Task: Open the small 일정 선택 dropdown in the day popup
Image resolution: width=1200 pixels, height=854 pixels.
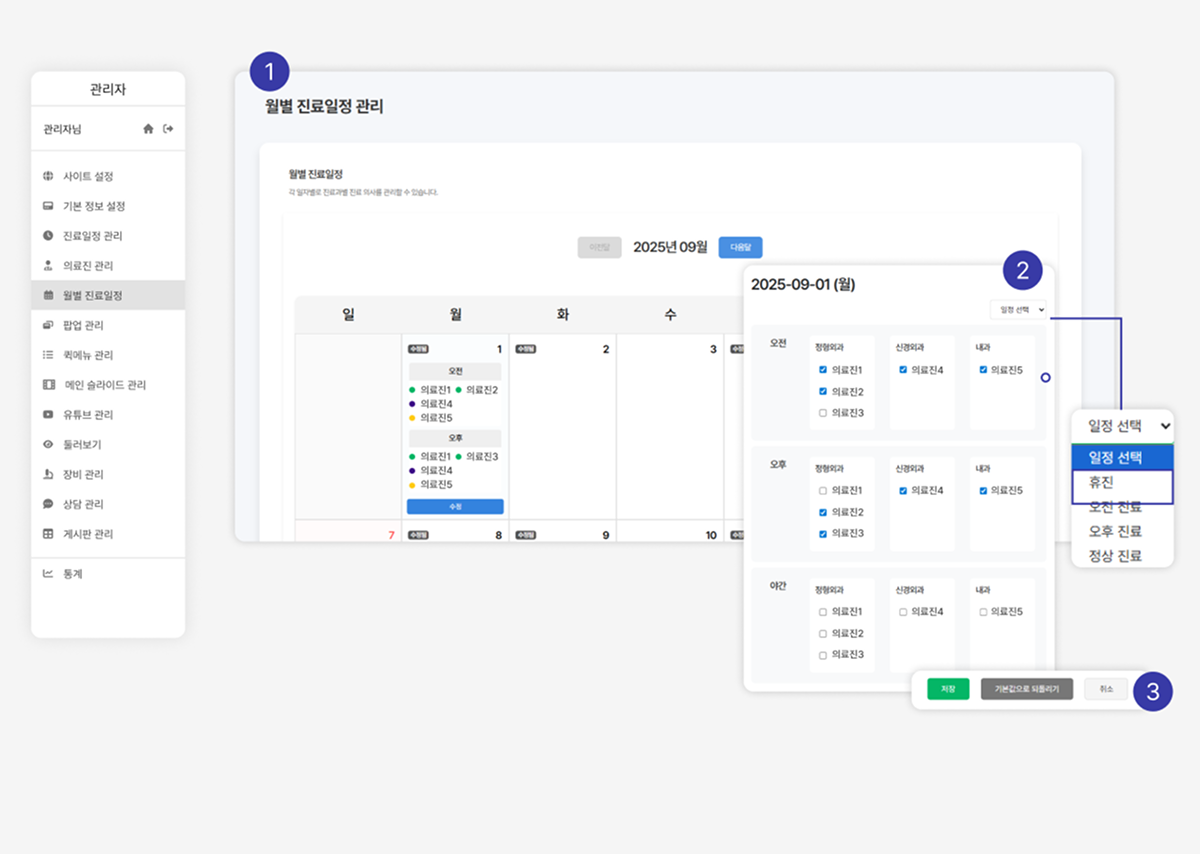Action: coord(1018,310)
